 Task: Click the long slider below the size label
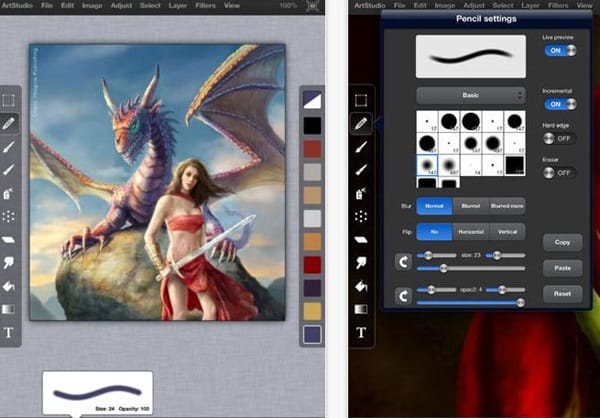point(471,268)
